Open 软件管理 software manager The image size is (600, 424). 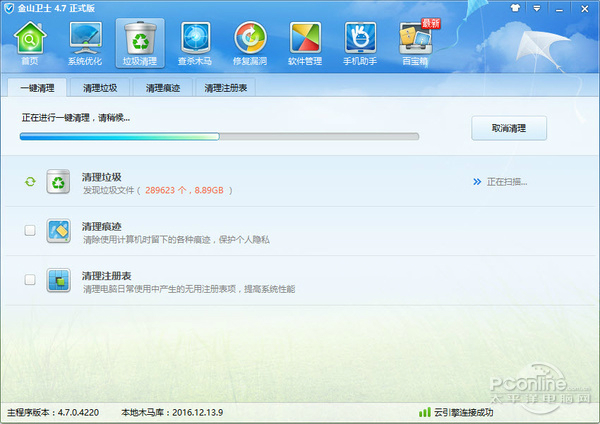[x=305, y=43]
